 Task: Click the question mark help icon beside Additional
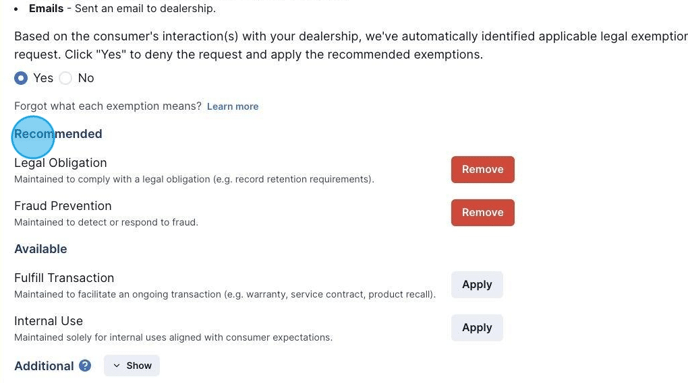pyautogui.click(x=85, y=365)
